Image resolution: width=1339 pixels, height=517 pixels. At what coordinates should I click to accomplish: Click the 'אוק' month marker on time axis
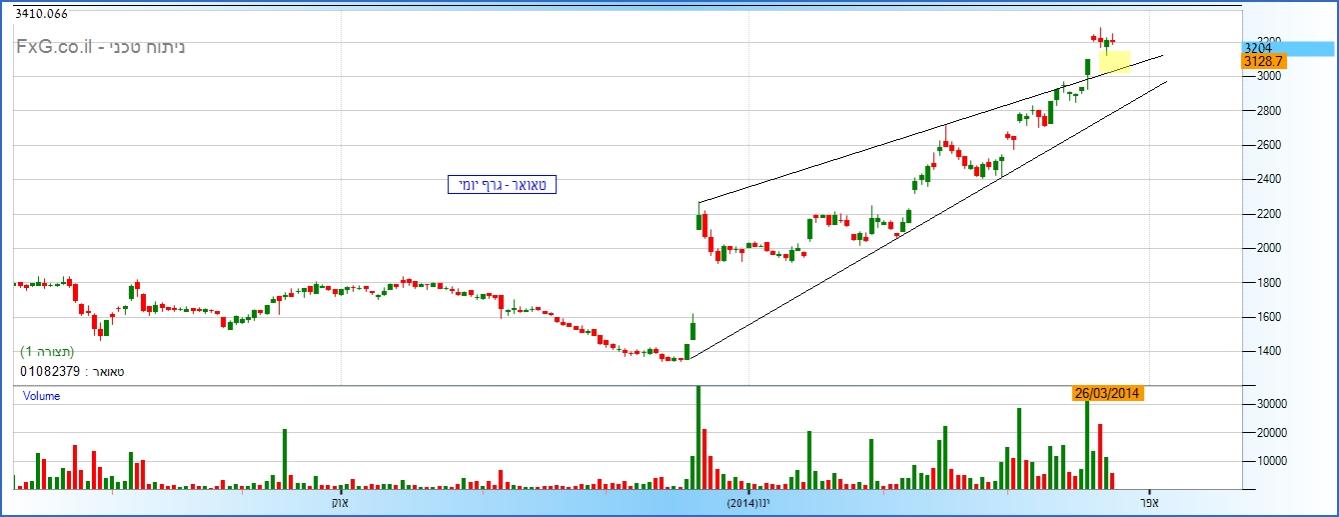coord(340,504)
